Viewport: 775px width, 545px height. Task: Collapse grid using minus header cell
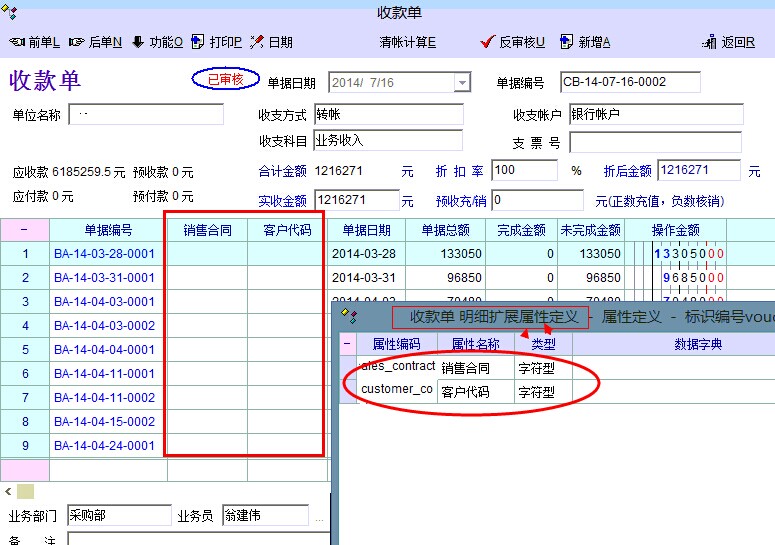(x=24, y=230)
